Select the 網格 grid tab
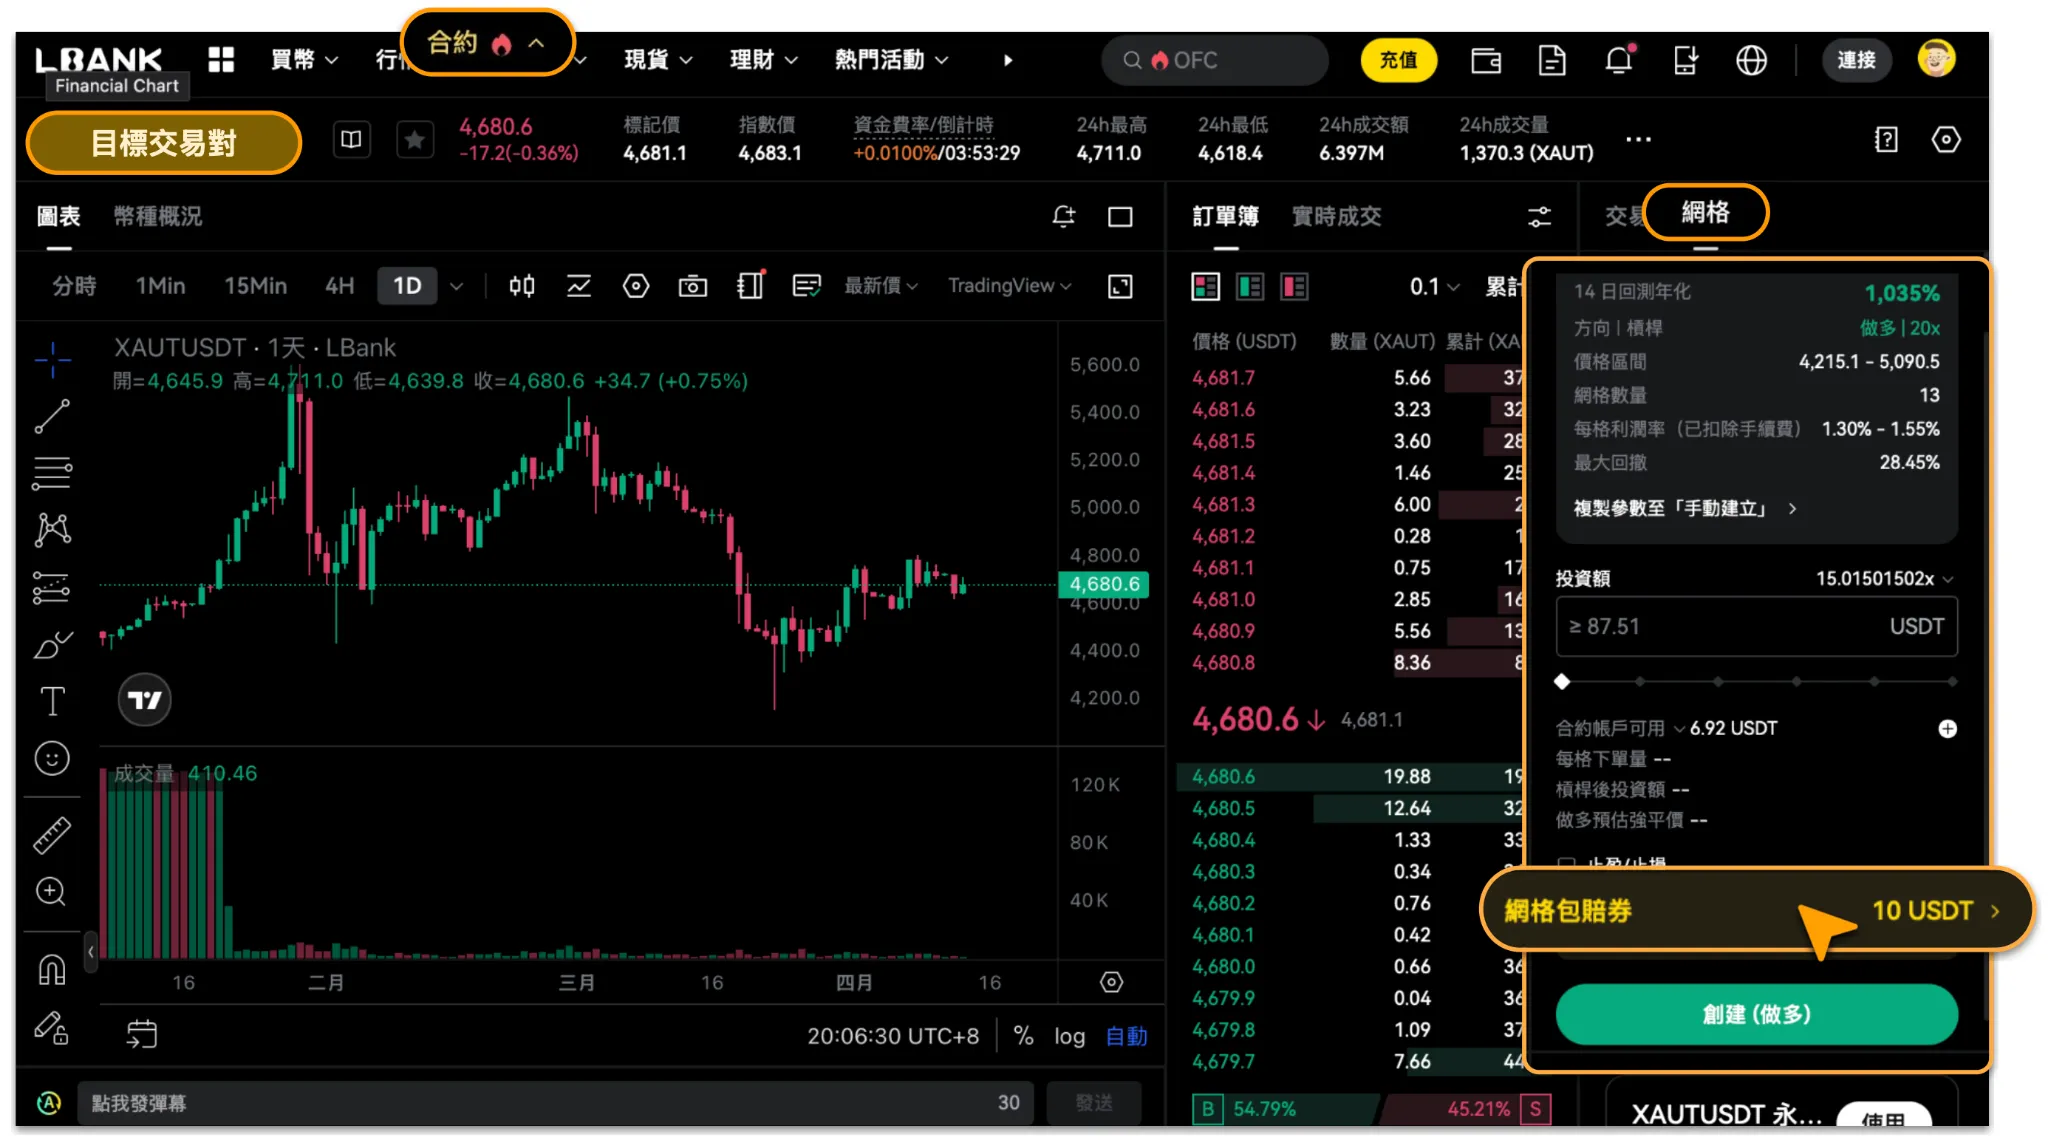The image size is (2048, 1145). click(x=1705, y=212)
